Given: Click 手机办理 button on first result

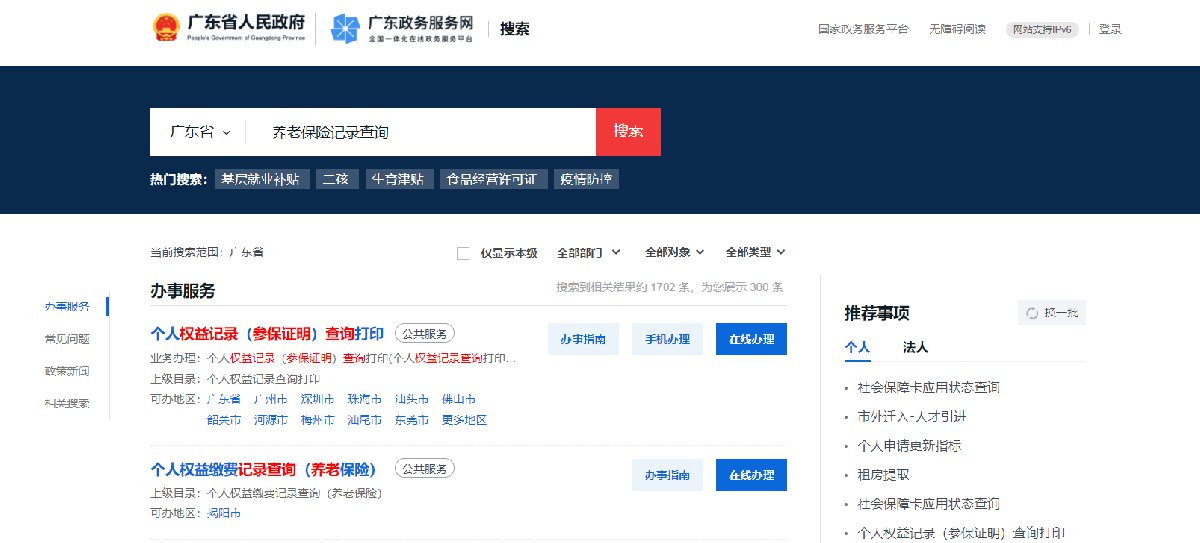Looking at the screenshot, I should (x=667, y=339).
